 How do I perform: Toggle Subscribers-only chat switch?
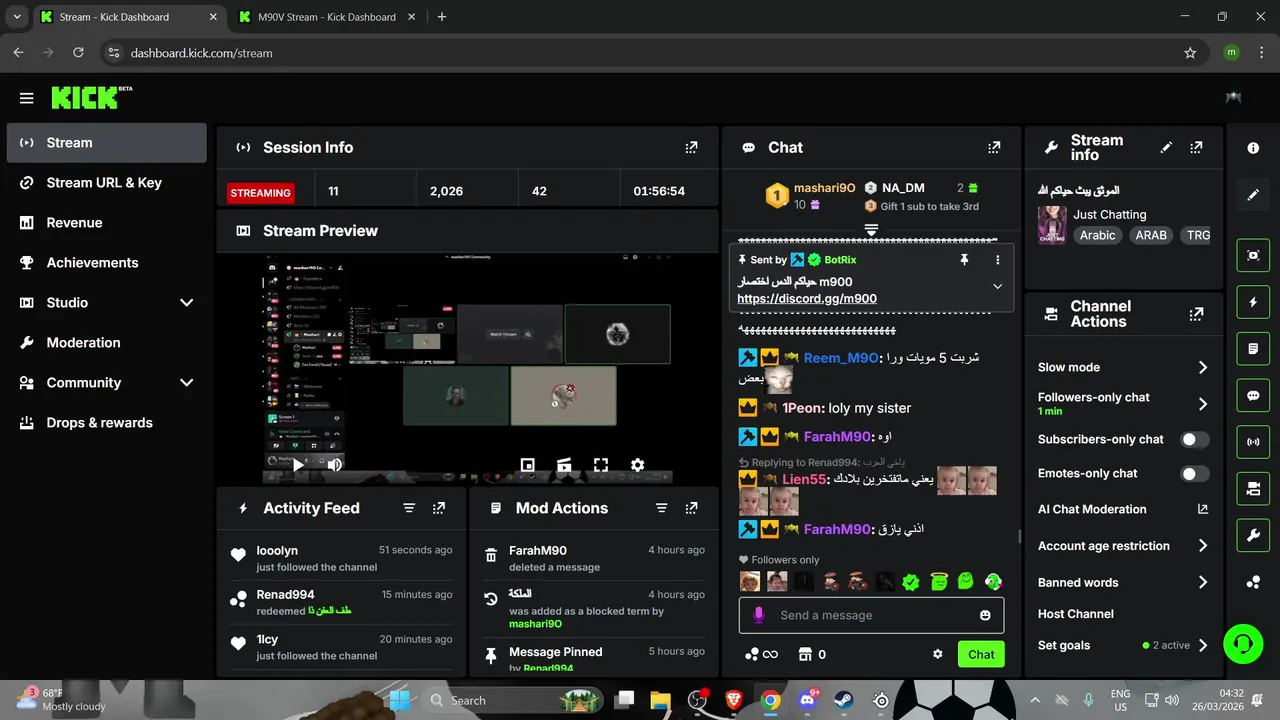pos(1194,439)
